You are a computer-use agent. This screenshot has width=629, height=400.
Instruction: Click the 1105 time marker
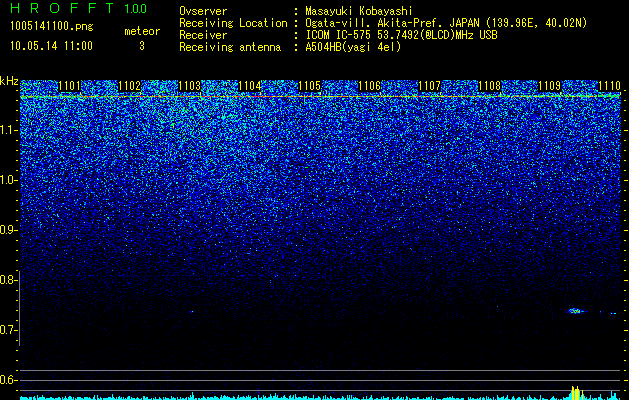[x=310, y=86]
